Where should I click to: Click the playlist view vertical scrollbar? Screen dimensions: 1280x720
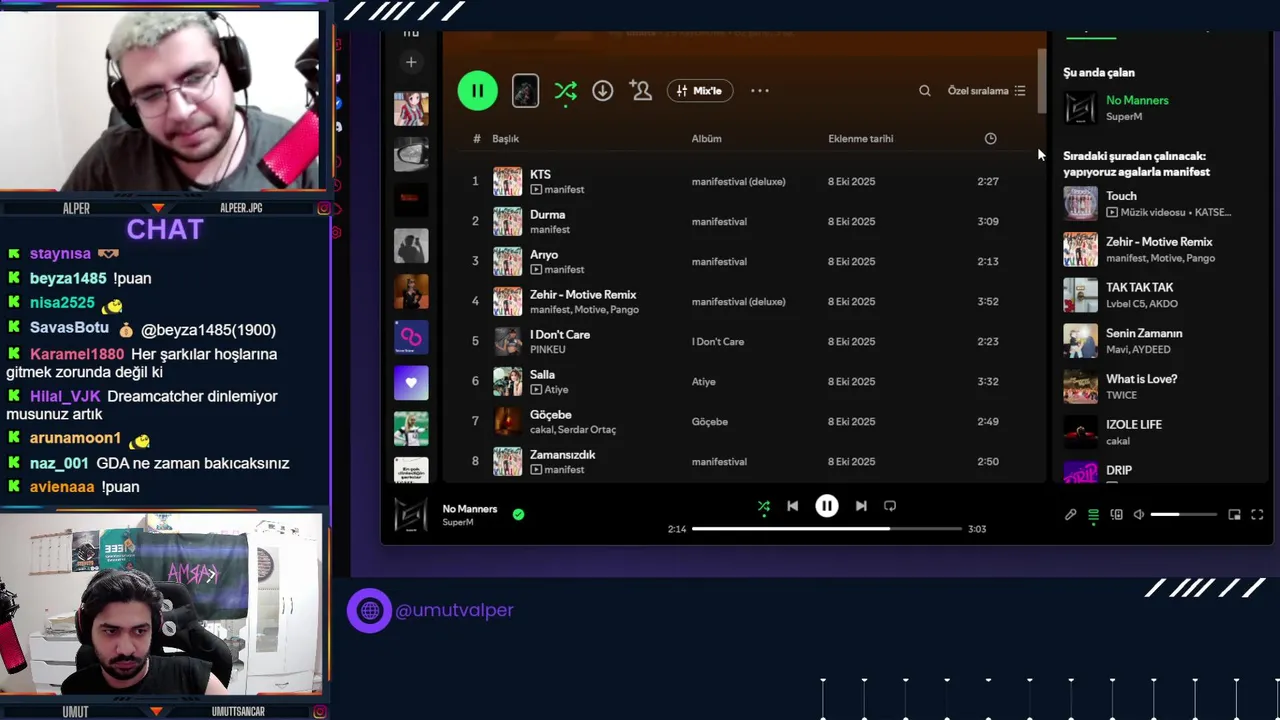click(1042, 80)
